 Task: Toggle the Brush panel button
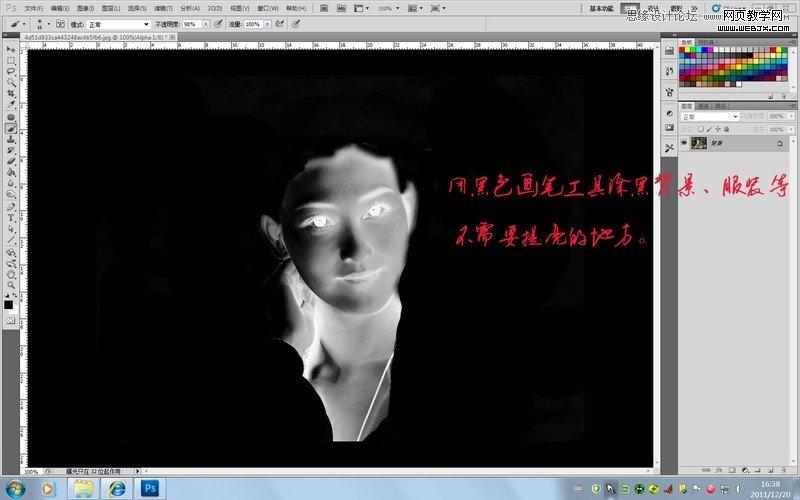(60, 24)
